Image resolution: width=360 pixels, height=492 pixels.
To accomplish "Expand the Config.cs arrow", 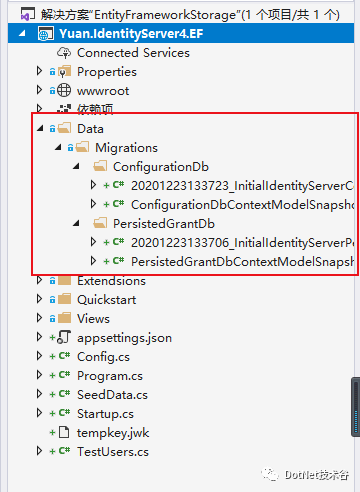I will (39, 356).
